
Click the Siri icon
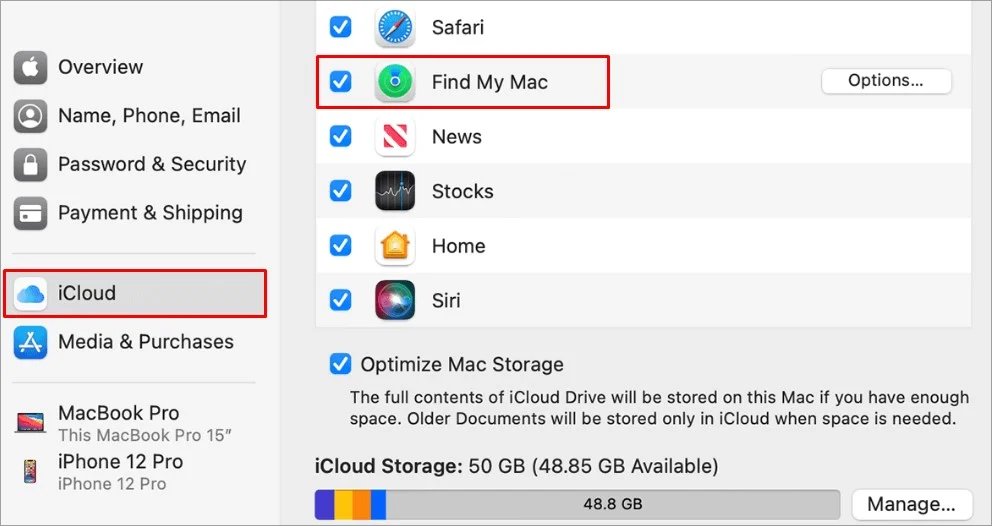pos(395,300)
